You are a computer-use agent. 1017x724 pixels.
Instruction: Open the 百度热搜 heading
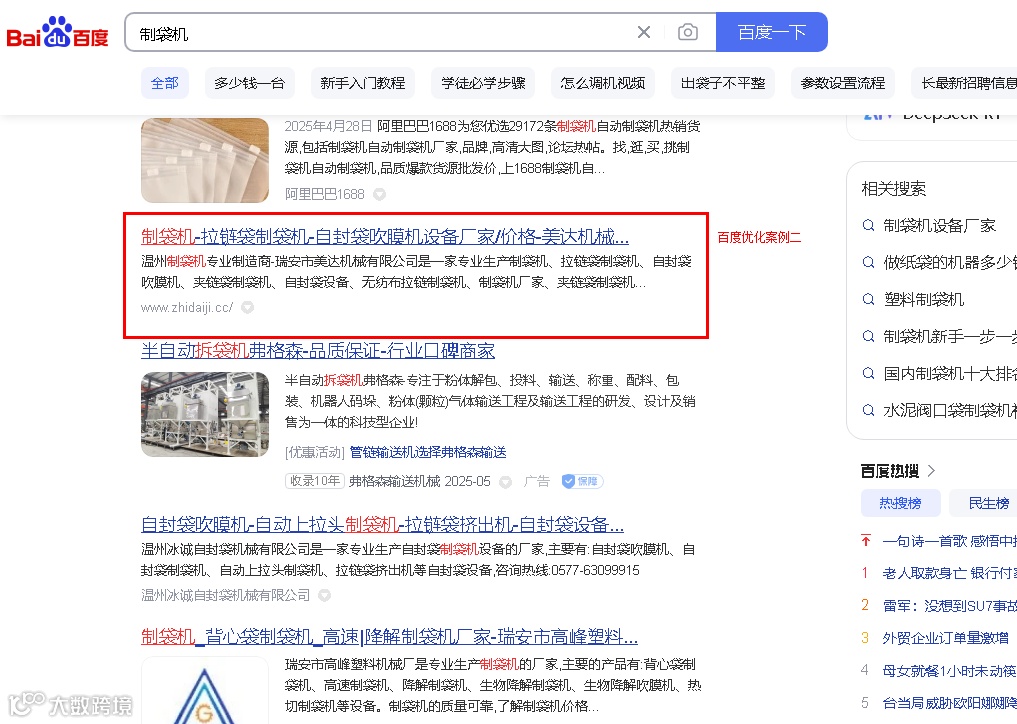pos(890,471)
